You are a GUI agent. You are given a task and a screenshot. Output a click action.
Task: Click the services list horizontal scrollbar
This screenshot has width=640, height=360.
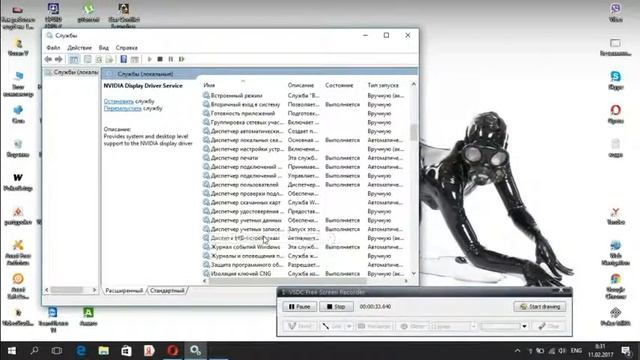click(287, 281)
